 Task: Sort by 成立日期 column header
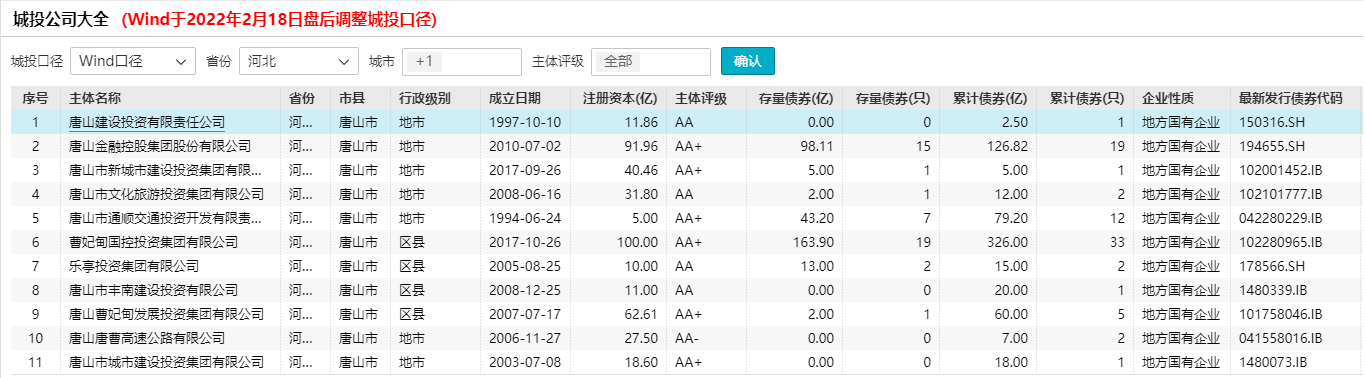point(515,98)
